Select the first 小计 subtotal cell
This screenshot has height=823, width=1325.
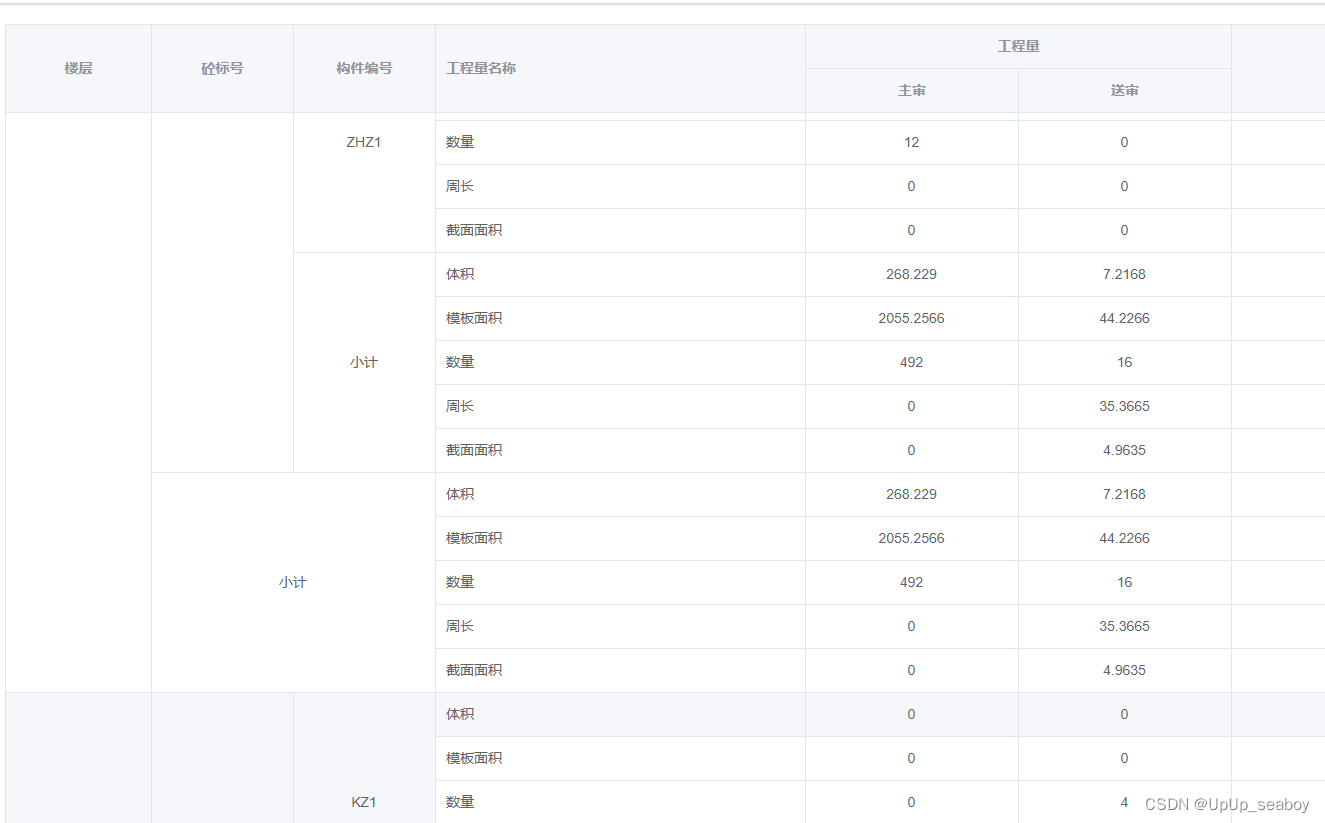pyautogui.click(x=364, y=362)
